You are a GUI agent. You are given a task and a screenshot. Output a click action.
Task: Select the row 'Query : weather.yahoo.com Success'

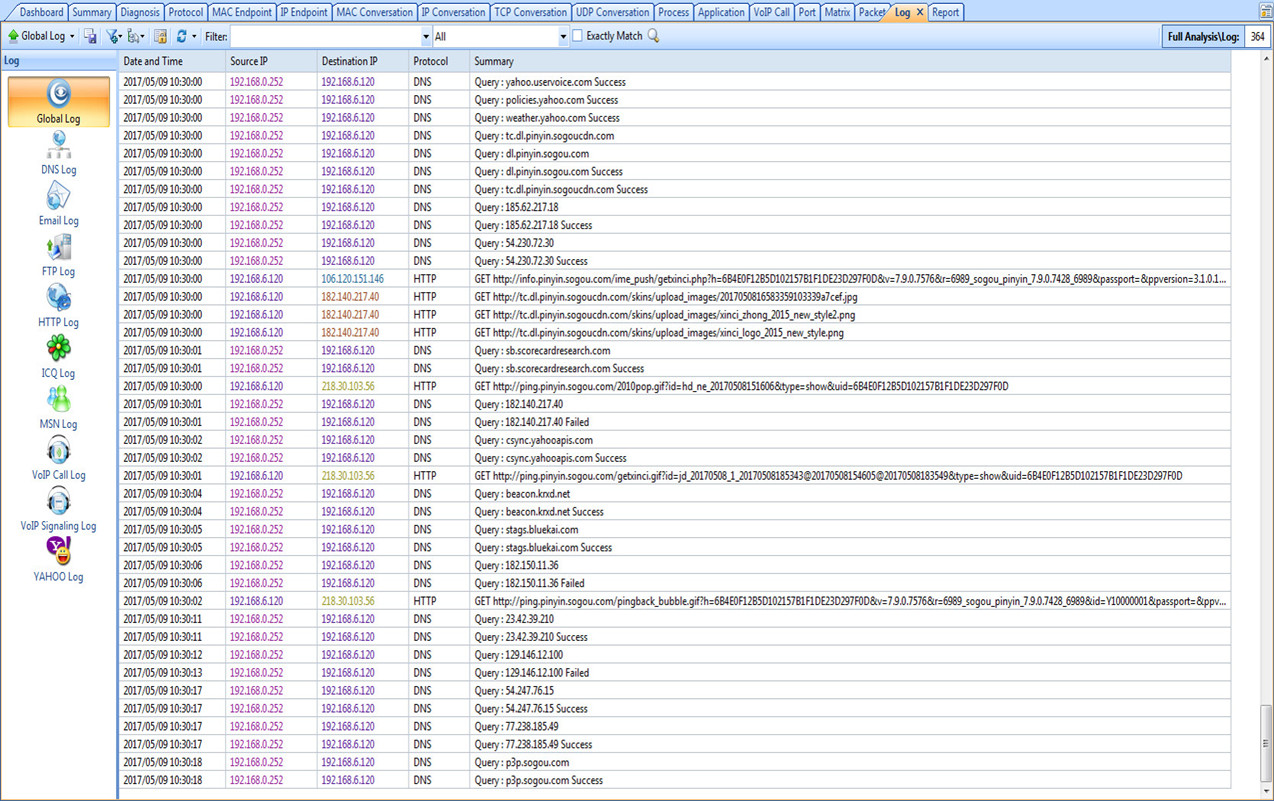(675, 118)
